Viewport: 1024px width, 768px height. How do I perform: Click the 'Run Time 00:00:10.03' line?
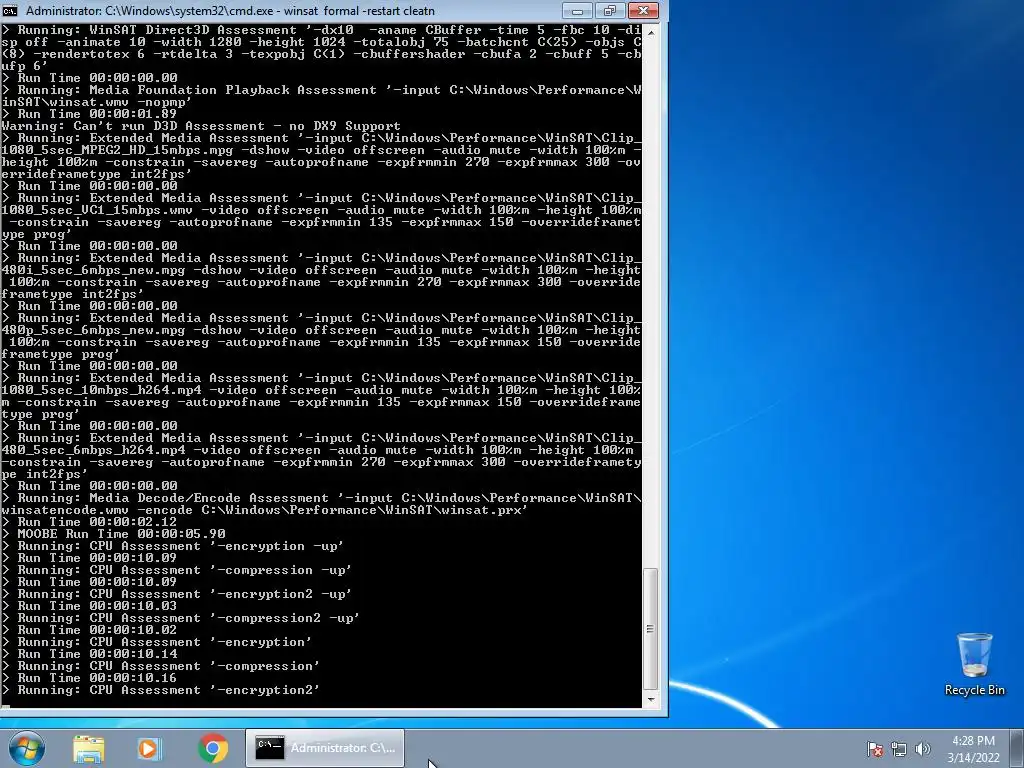pyautogui.click(x=89, y=606)
